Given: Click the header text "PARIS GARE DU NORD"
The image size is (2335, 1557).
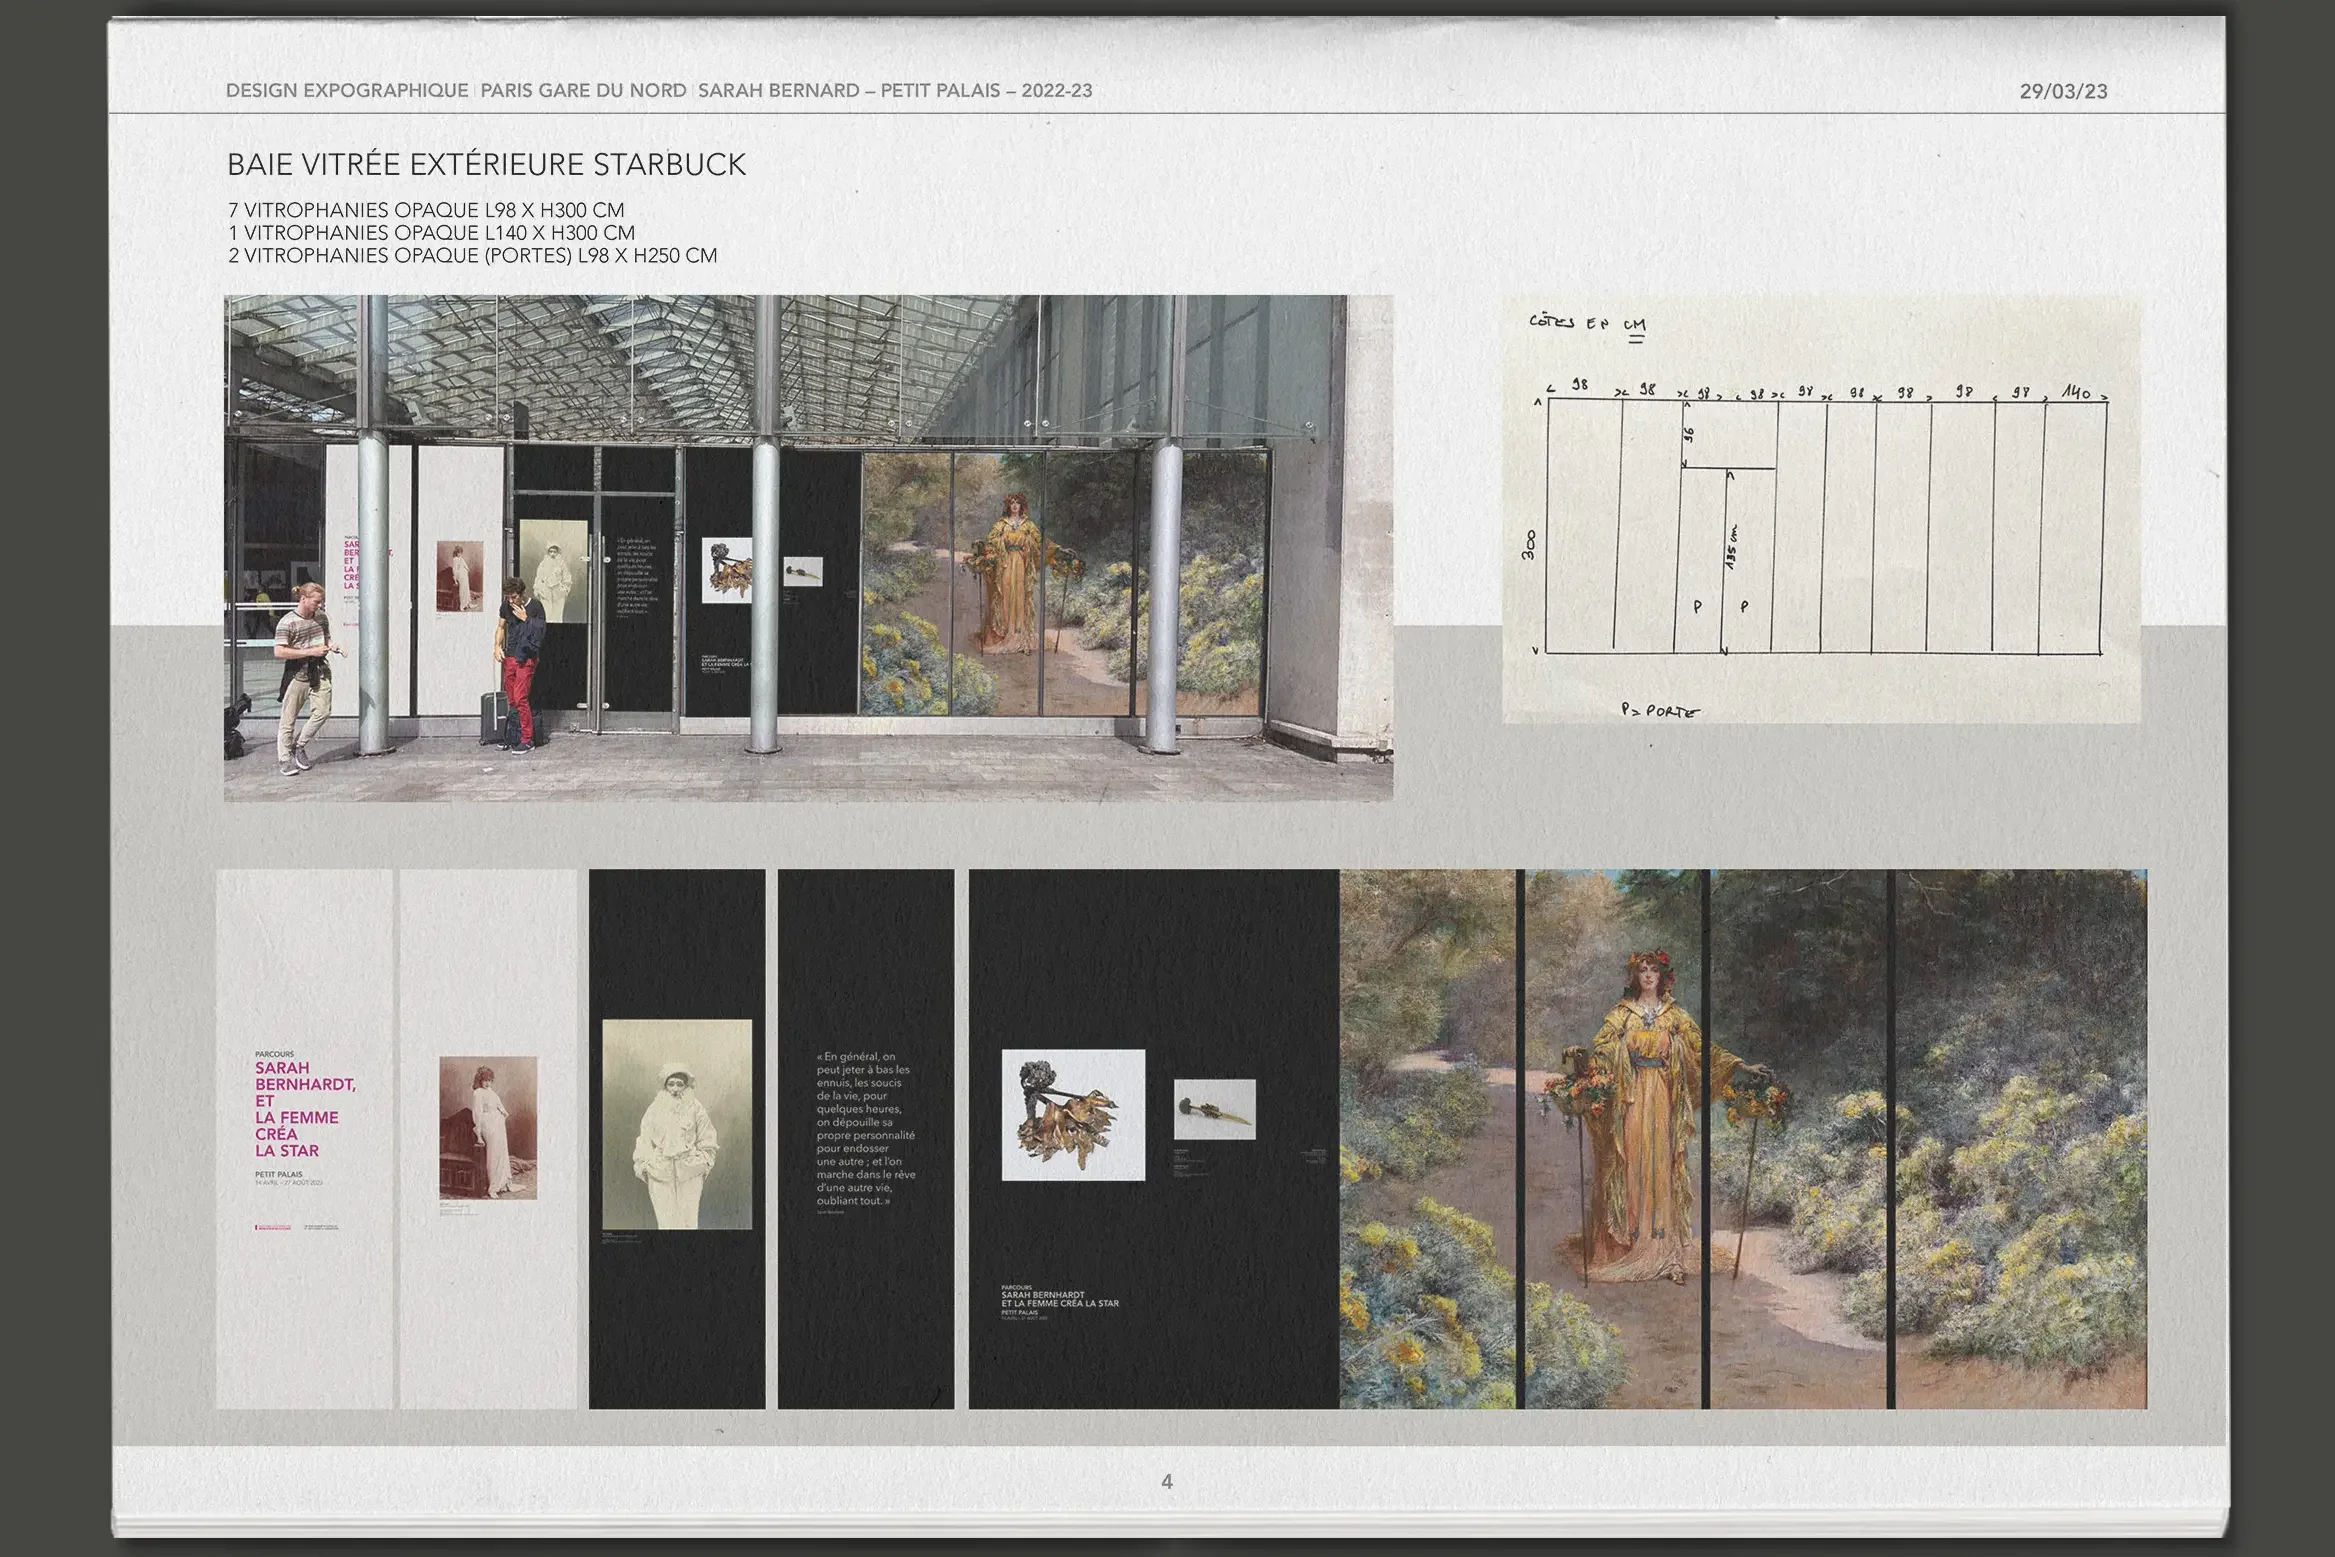Looking at the screenshot, I should click(583, 91).
